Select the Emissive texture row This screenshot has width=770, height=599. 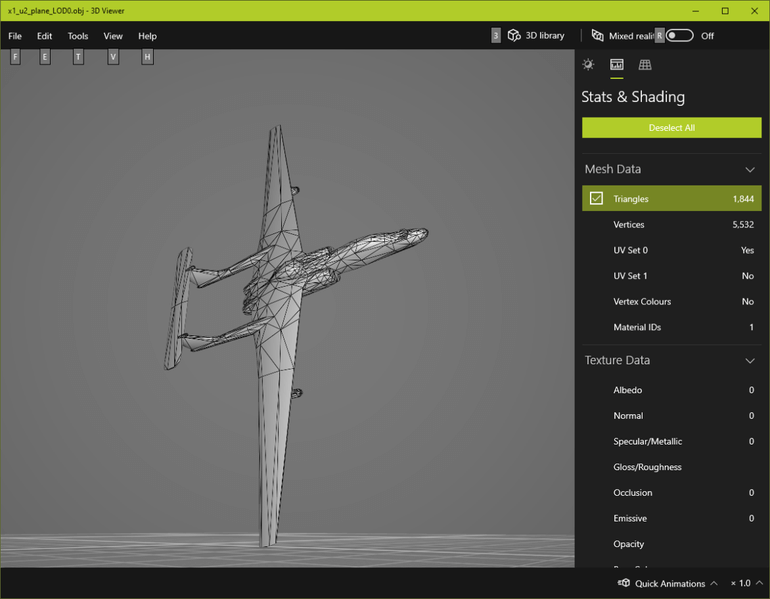tap(672, 518)
